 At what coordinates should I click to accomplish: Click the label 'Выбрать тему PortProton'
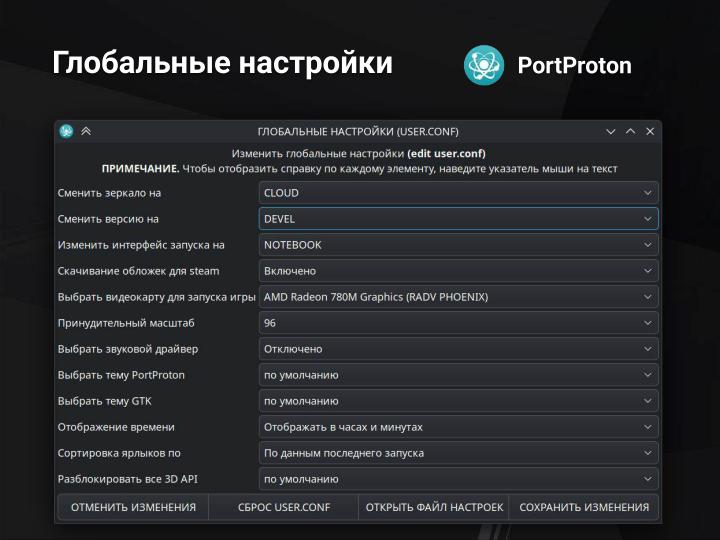tap(121, 375)
